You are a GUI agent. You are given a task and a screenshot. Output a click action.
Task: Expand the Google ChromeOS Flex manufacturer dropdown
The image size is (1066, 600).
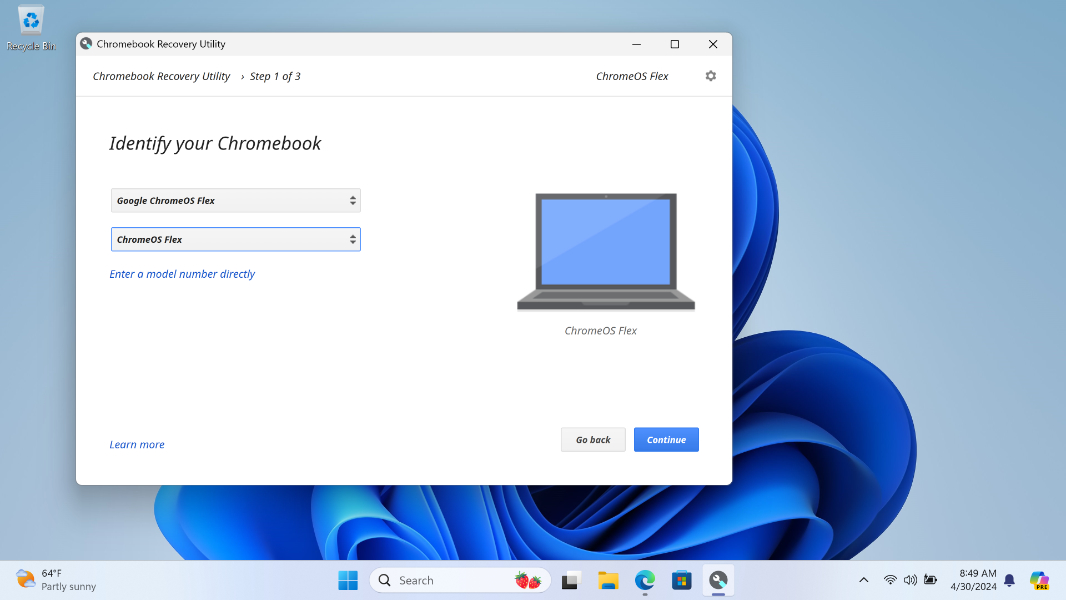[235, 201]
